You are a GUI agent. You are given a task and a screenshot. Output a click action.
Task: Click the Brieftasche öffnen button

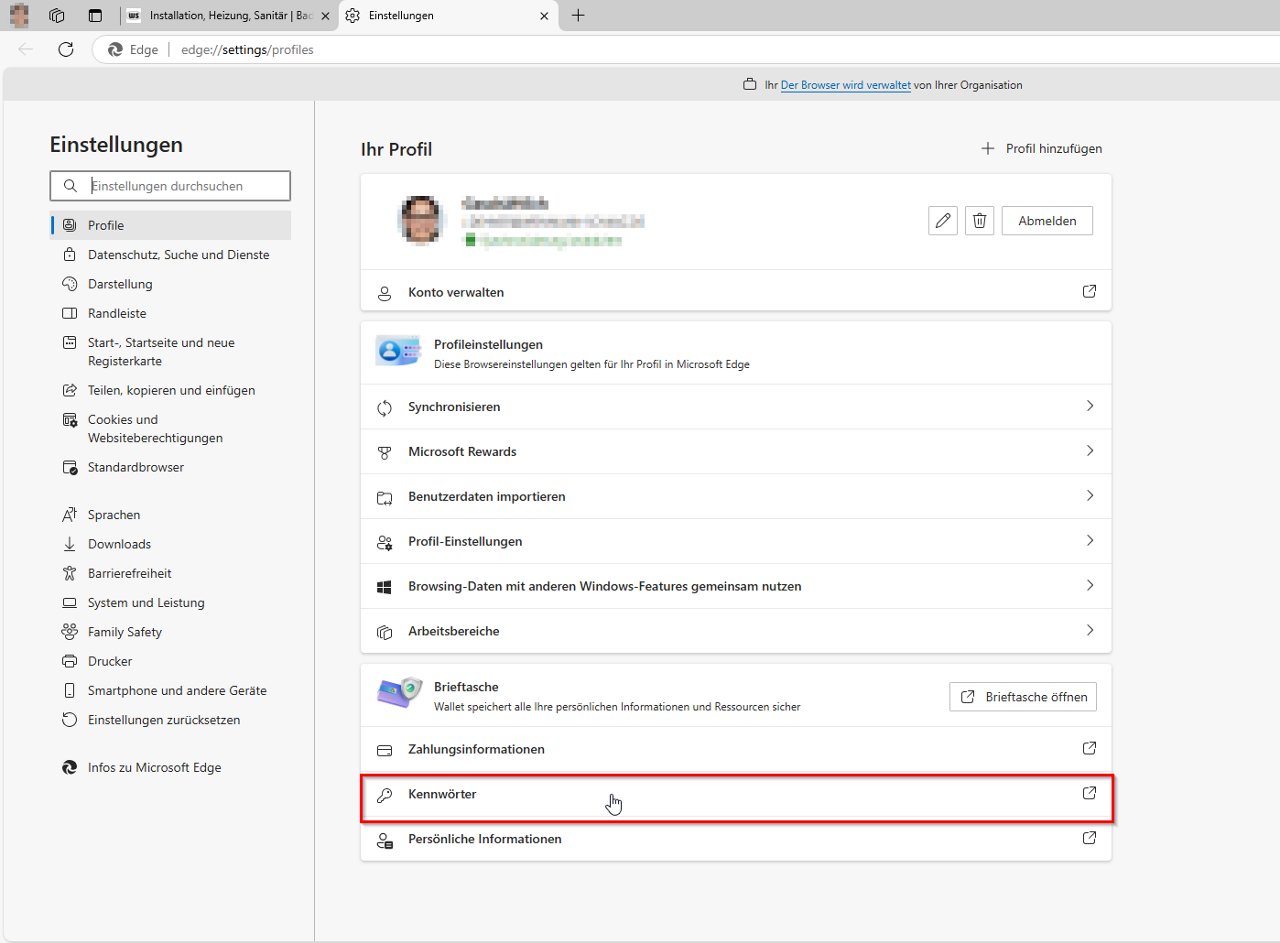click(1022, 697)
